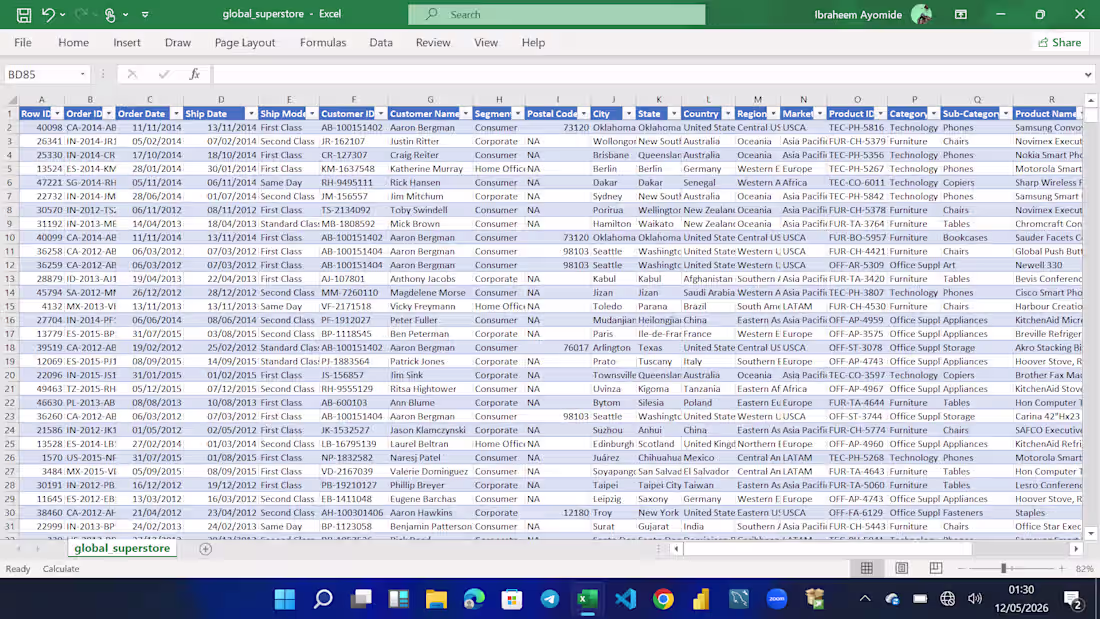Click Calculate in the status bar
This screenshot has height=619, width=1100.
[61, 568]
